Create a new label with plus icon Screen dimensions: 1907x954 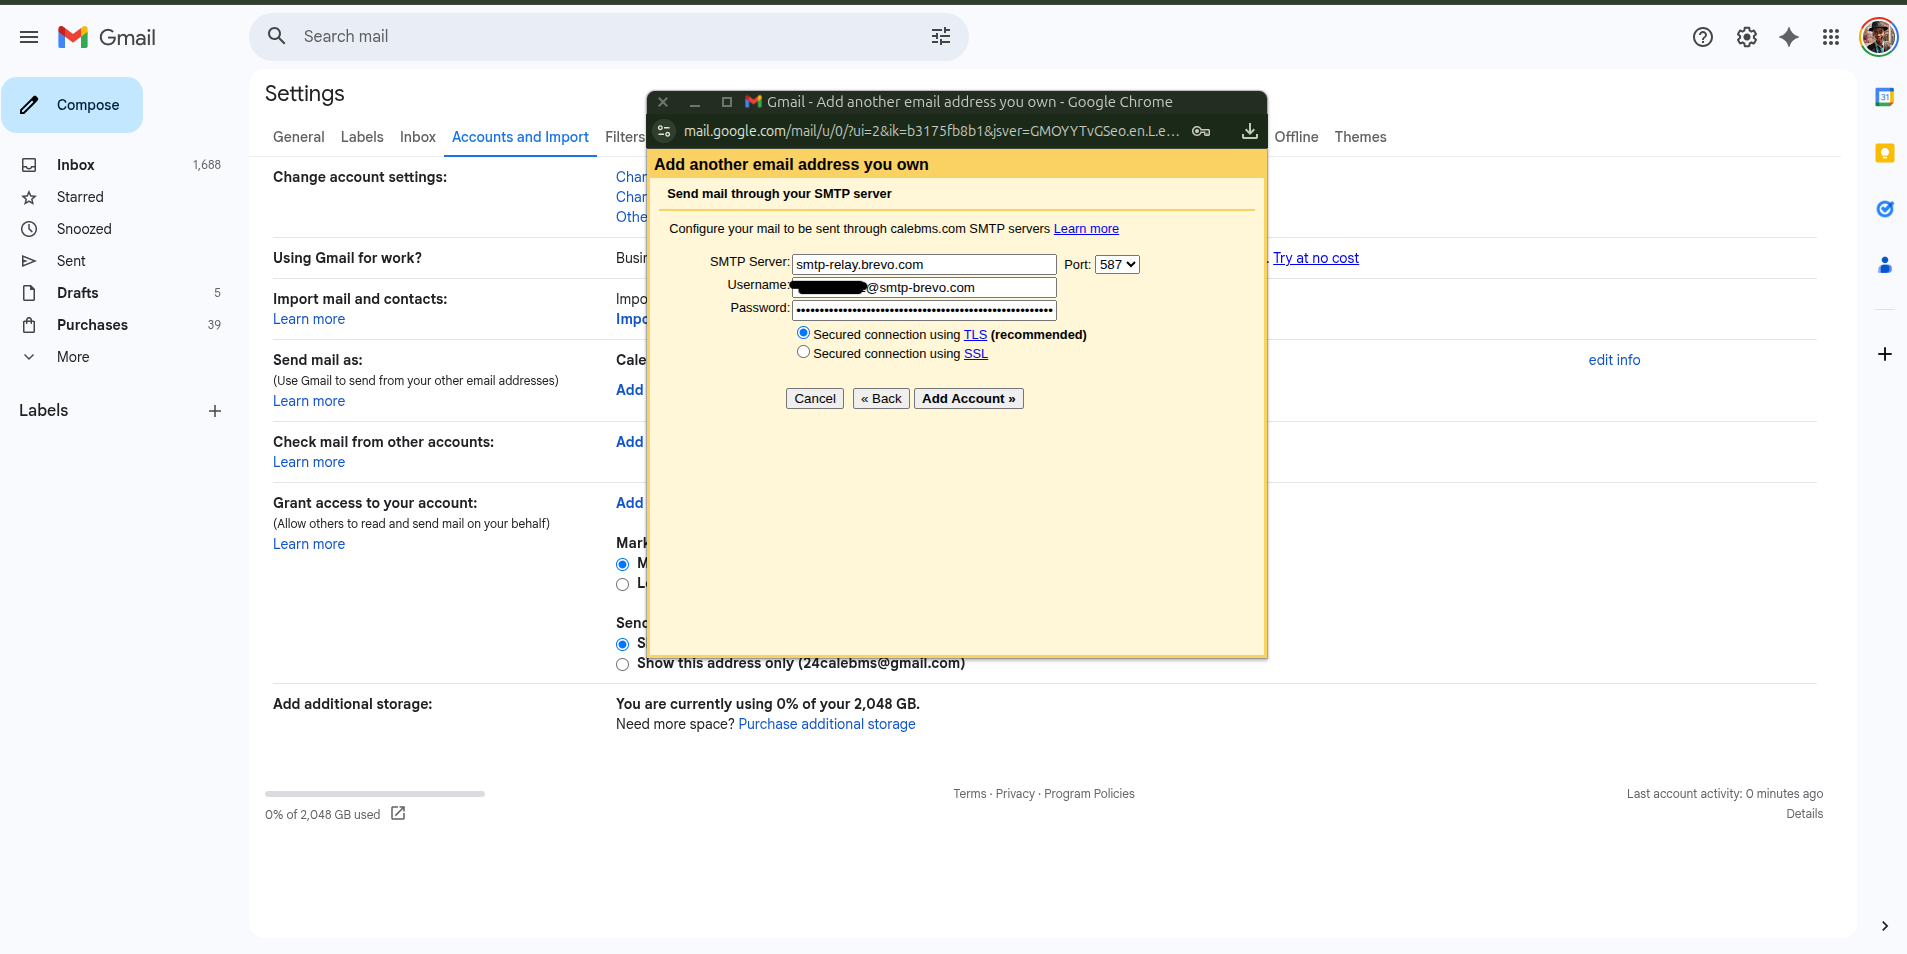[x=215, y=411]
